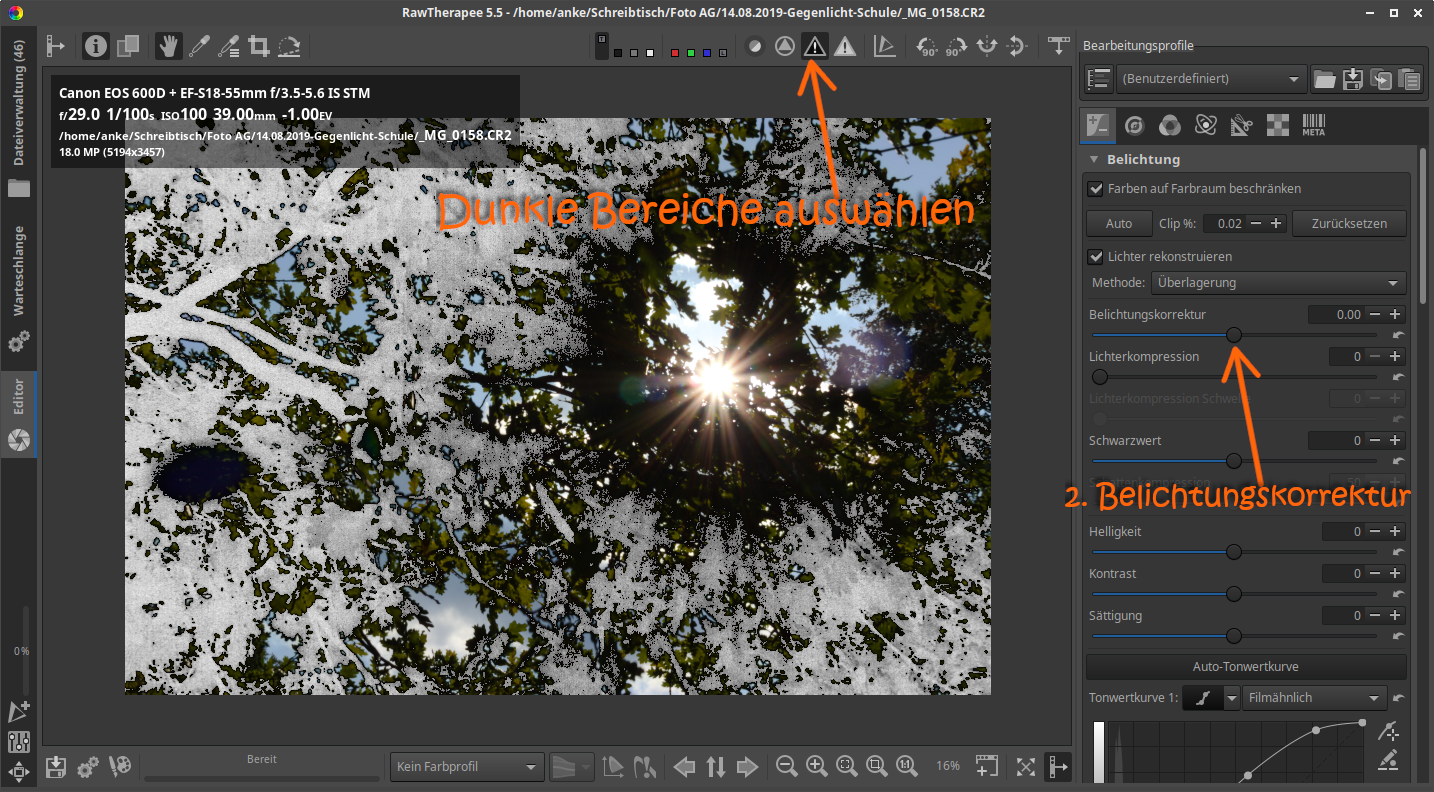Select the straighten horizon tool
1434x792 pixels.
click(289, 46)
